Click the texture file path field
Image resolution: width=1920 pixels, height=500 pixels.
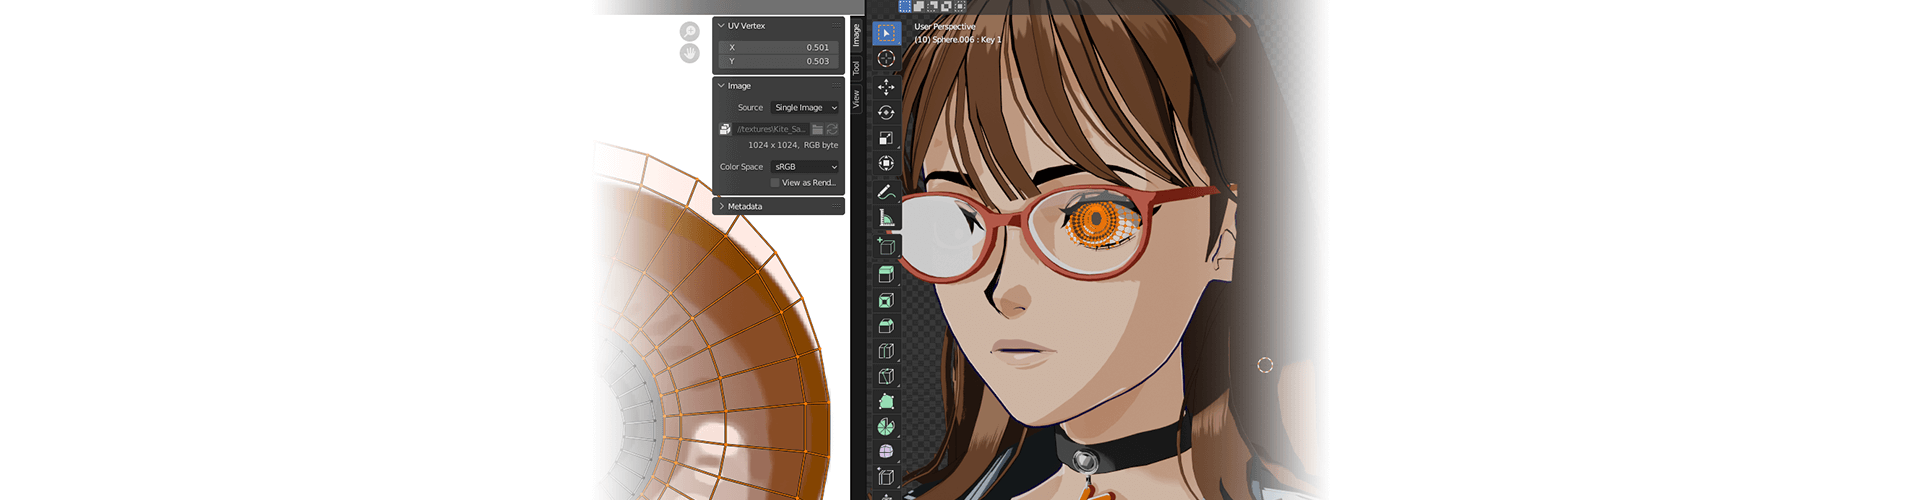771,129
